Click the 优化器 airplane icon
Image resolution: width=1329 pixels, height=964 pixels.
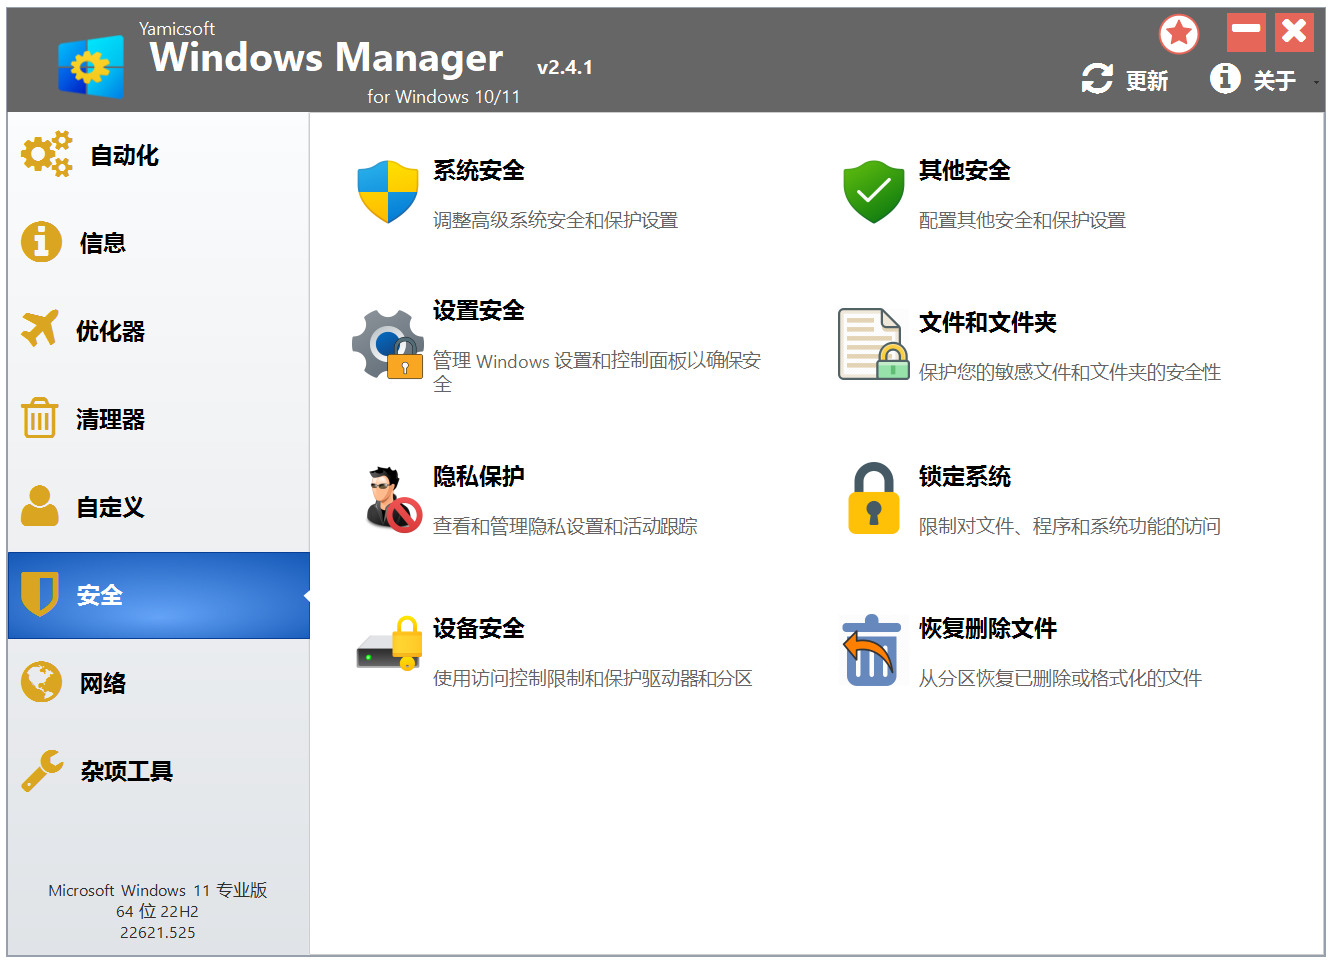[40, 329]
